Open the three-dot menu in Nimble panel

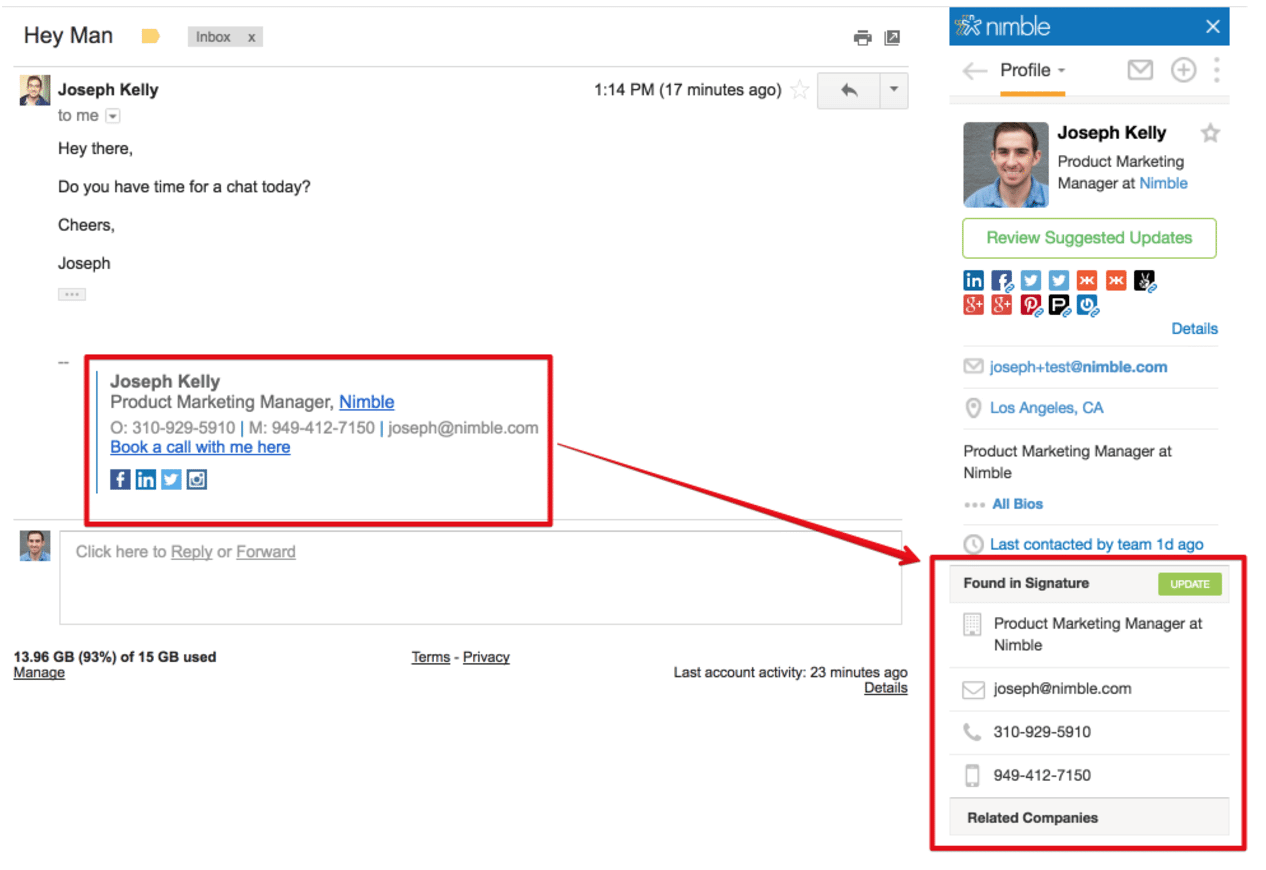click(1216, 70)
